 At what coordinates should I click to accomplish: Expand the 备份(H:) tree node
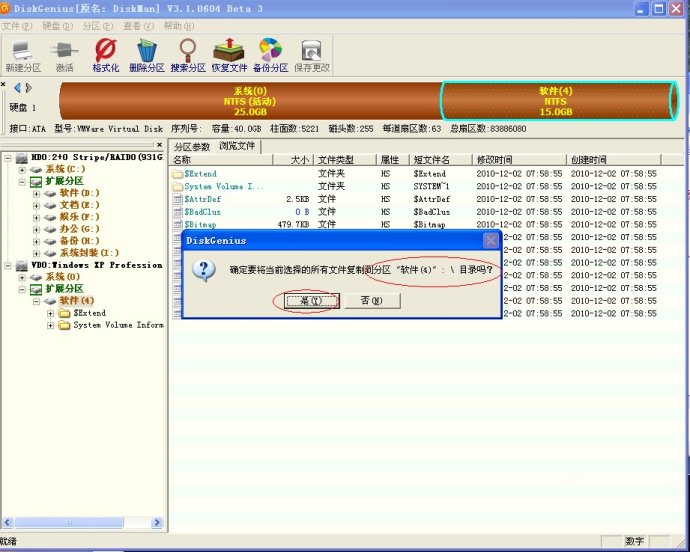36,241
